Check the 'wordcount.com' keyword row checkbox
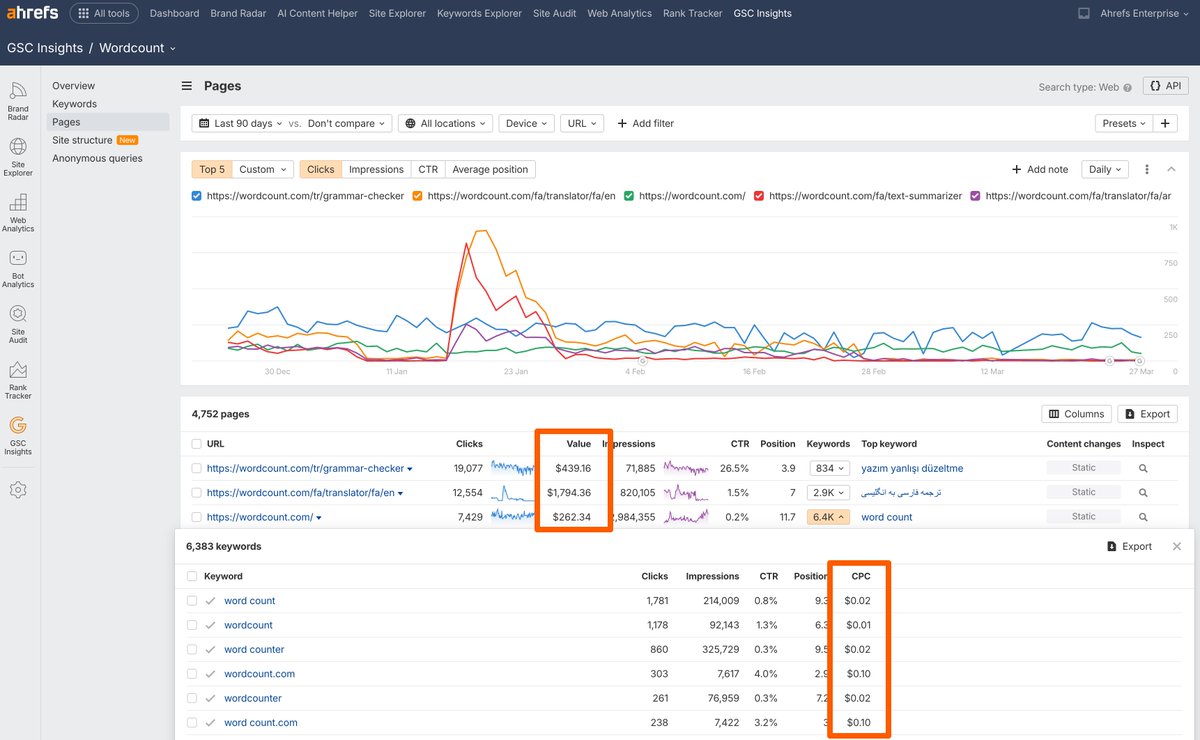Viewport: 1200px width, 740px height. click(192, 674)
